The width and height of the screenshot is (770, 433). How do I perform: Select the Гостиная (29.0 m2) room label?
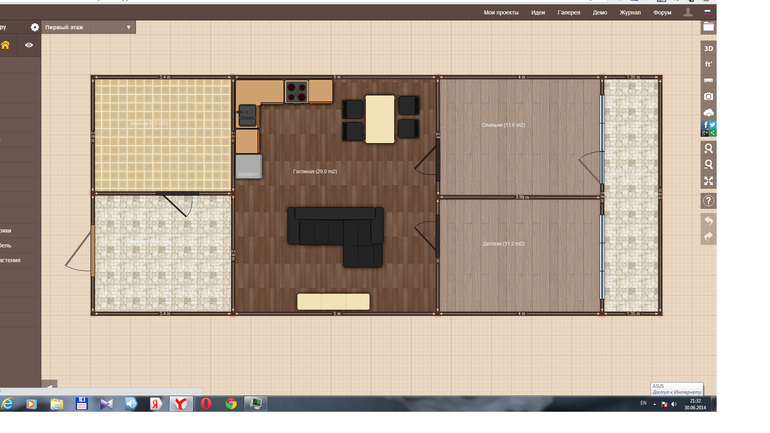[315, 171]
